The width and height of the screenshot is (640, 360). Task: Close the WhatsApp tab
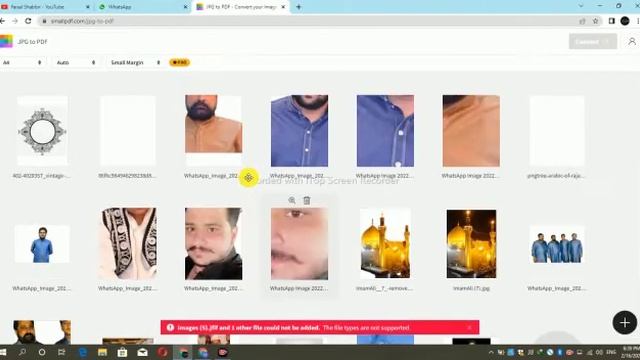pyautogui.click(x=185, y=7)
